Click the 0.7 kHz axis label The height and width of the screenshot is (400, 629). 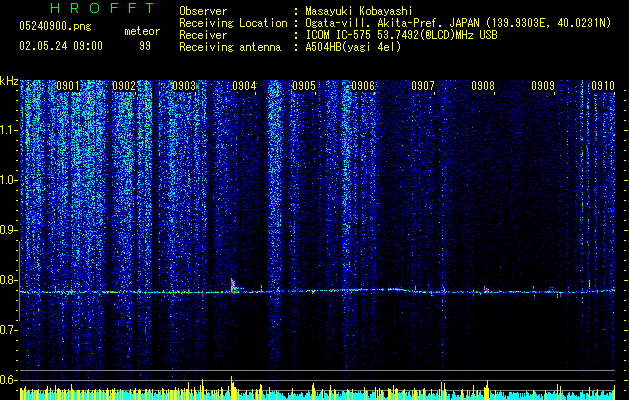9,330
